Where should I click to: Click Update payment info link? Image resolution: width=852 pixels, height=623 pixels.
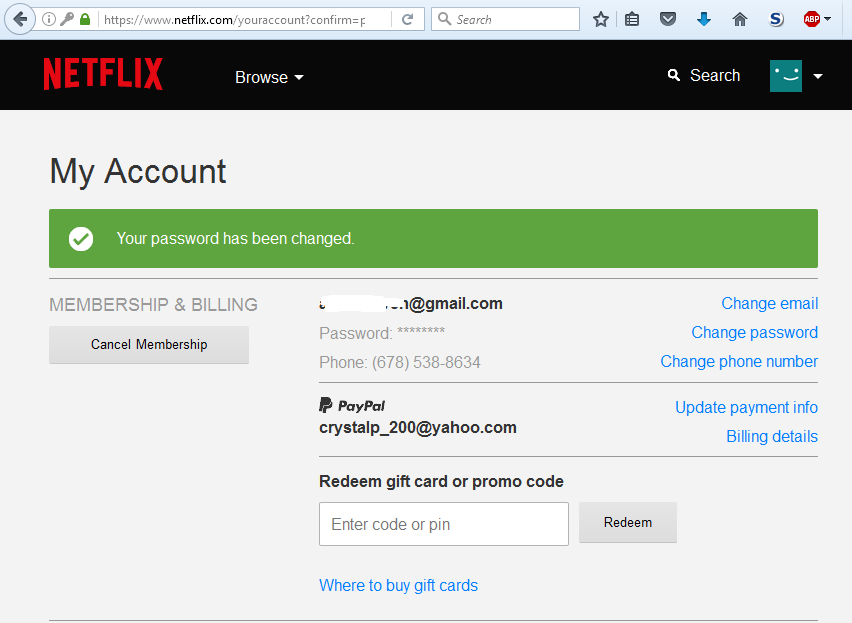[746, 408]
